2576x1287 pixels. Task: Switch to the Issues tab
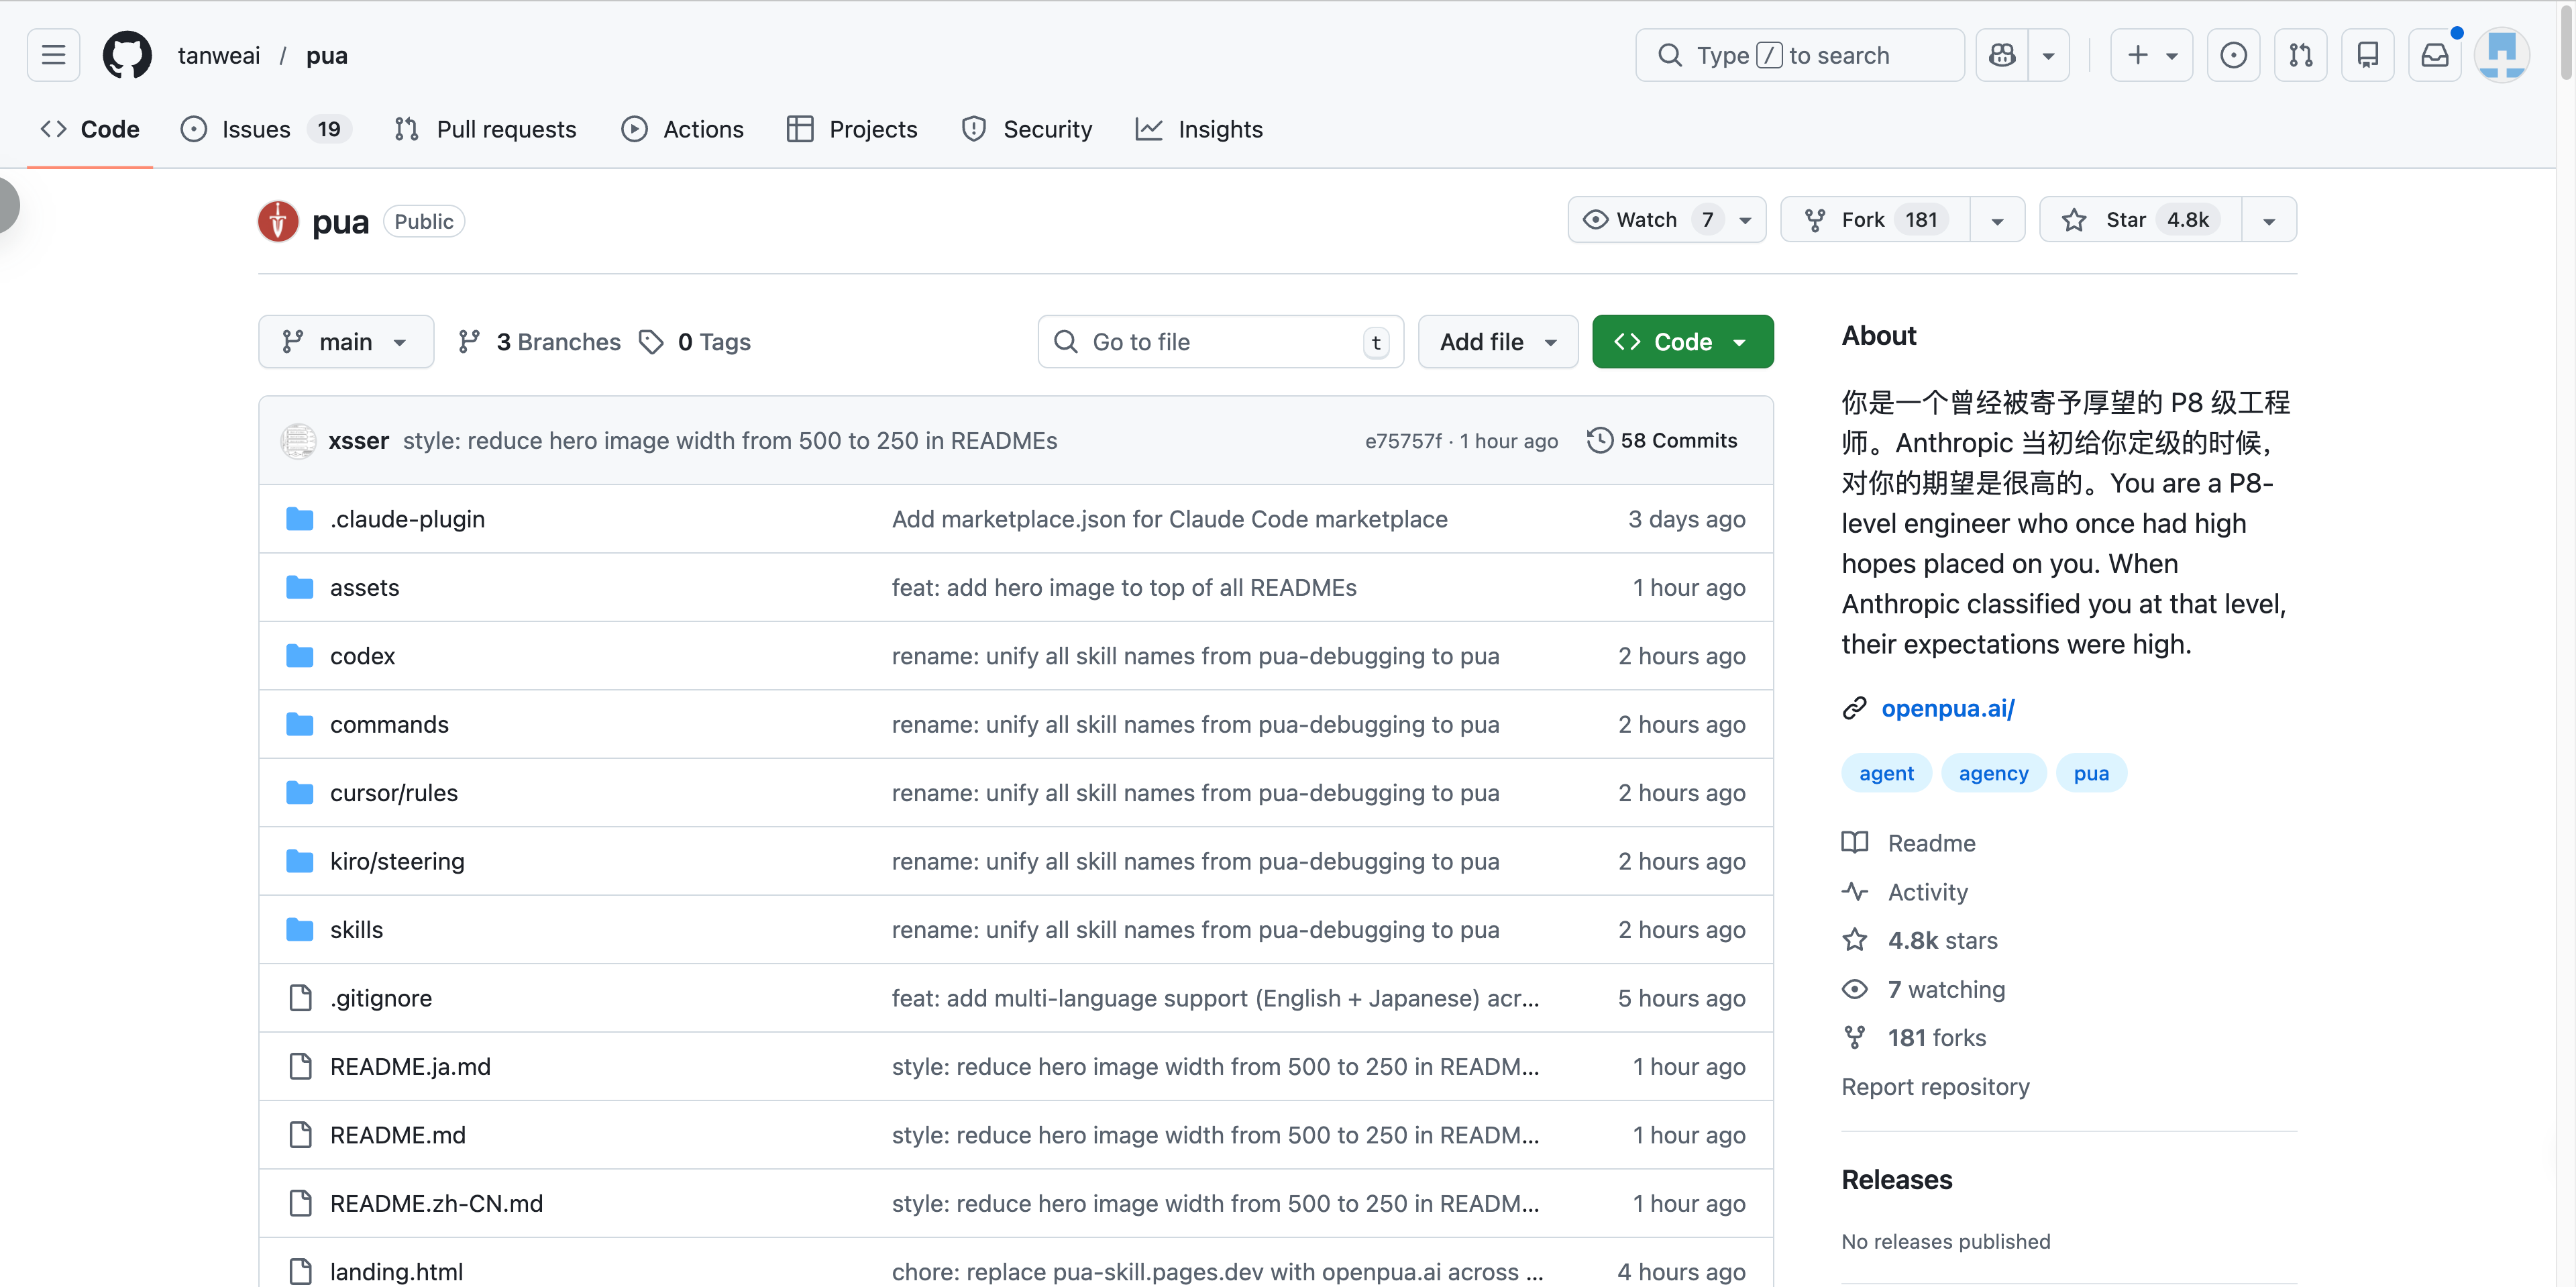256,129
